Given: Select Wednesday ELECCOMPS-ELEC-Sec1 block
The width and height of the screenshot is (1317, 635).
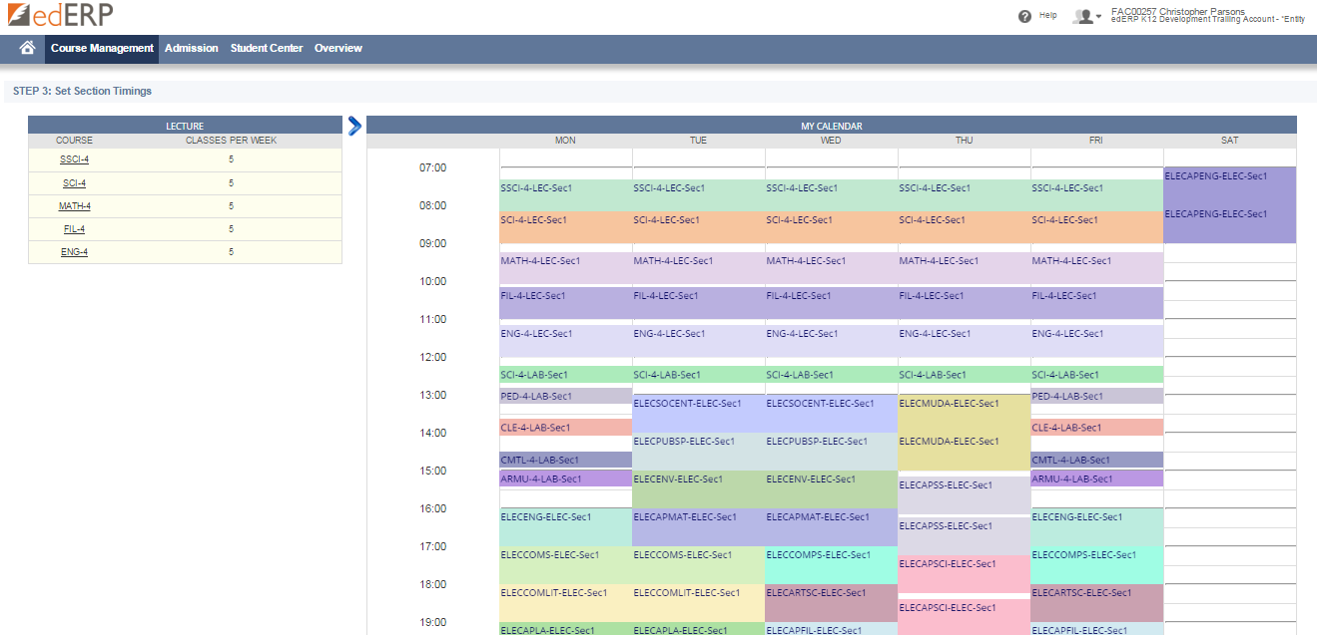Looking at the screenshot, I should click(832, 566).
